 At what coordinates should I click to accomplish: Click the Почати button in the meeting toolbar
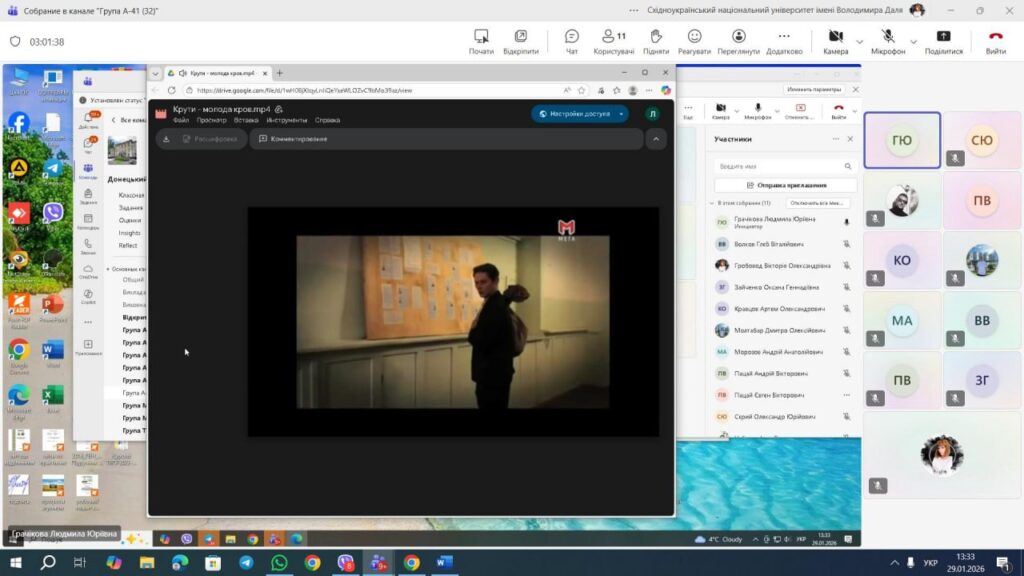point(481,40)
